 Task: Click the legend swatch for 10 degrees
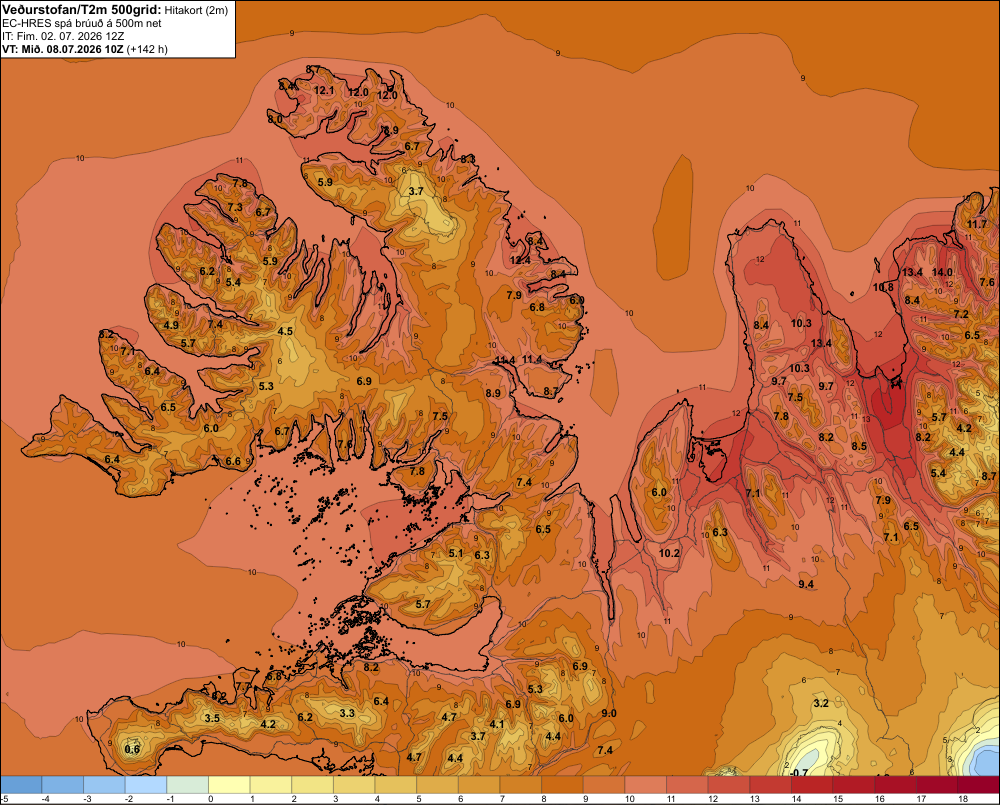[x=645, y=785]
